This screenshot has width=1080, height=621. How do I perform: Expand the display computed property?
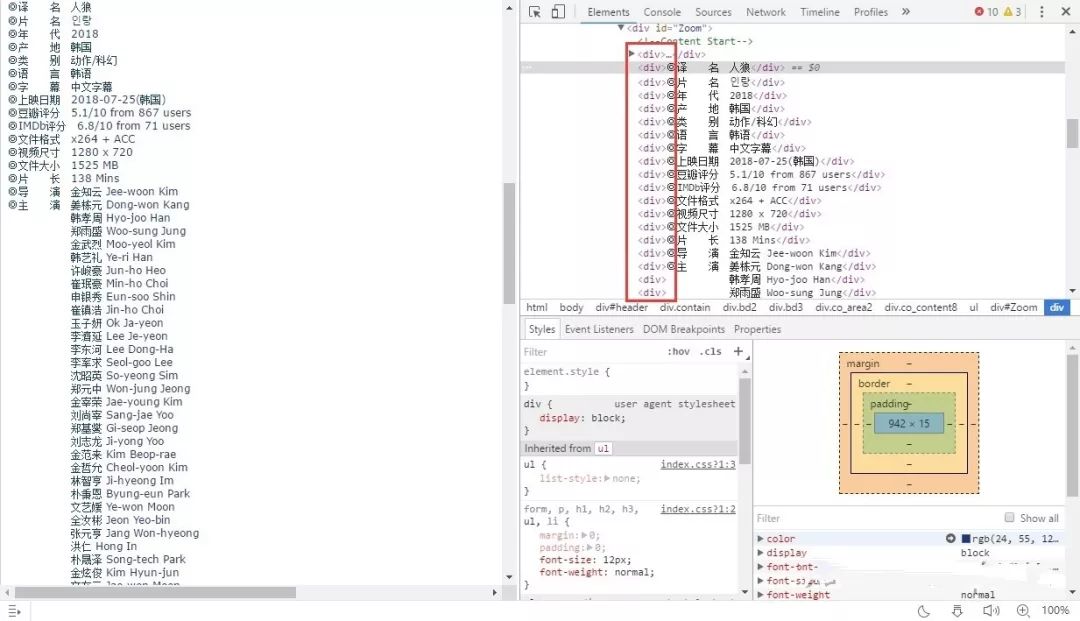(x=760, y=552)
